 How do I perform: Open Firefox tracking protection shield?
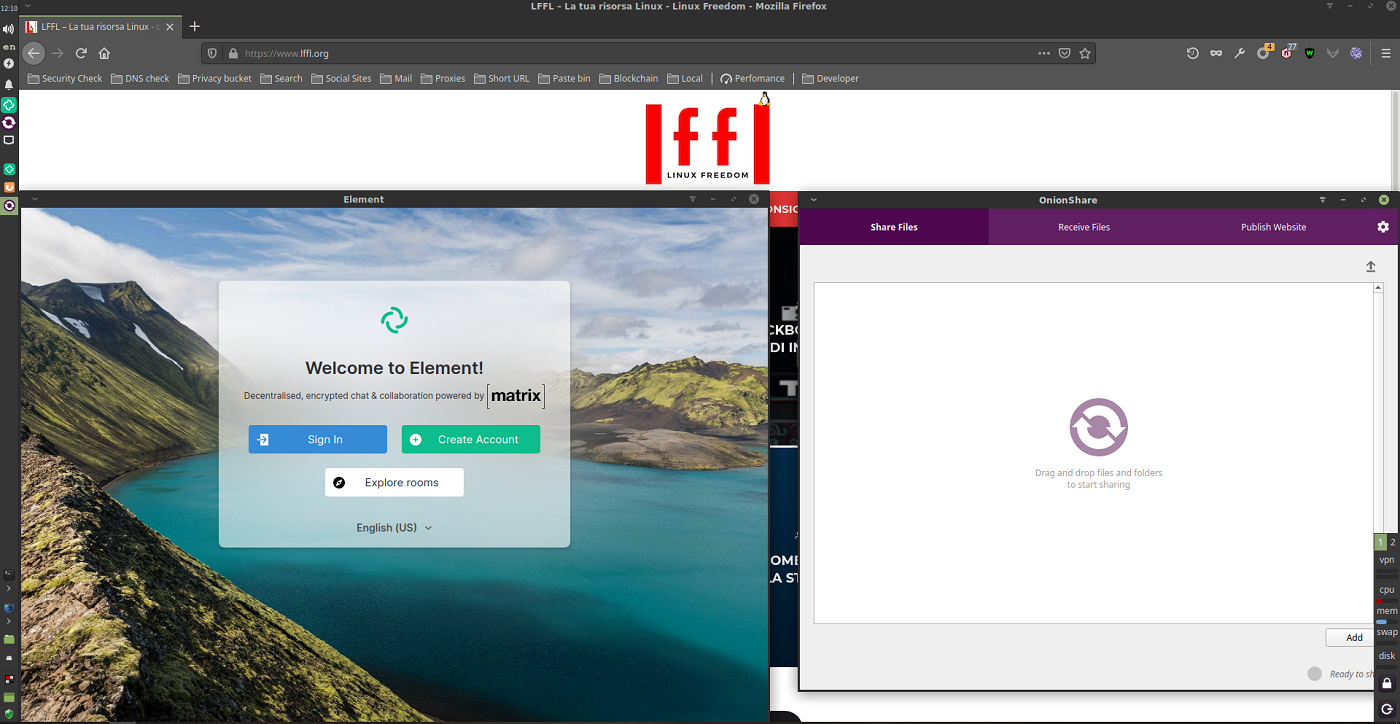coord(212,53)
